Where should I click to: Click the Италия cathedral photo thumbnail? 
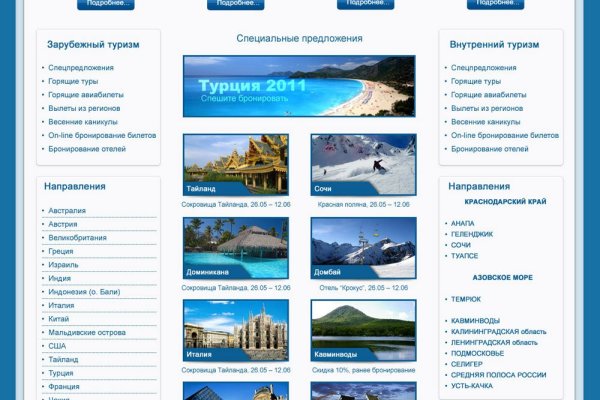coord(235,330)
